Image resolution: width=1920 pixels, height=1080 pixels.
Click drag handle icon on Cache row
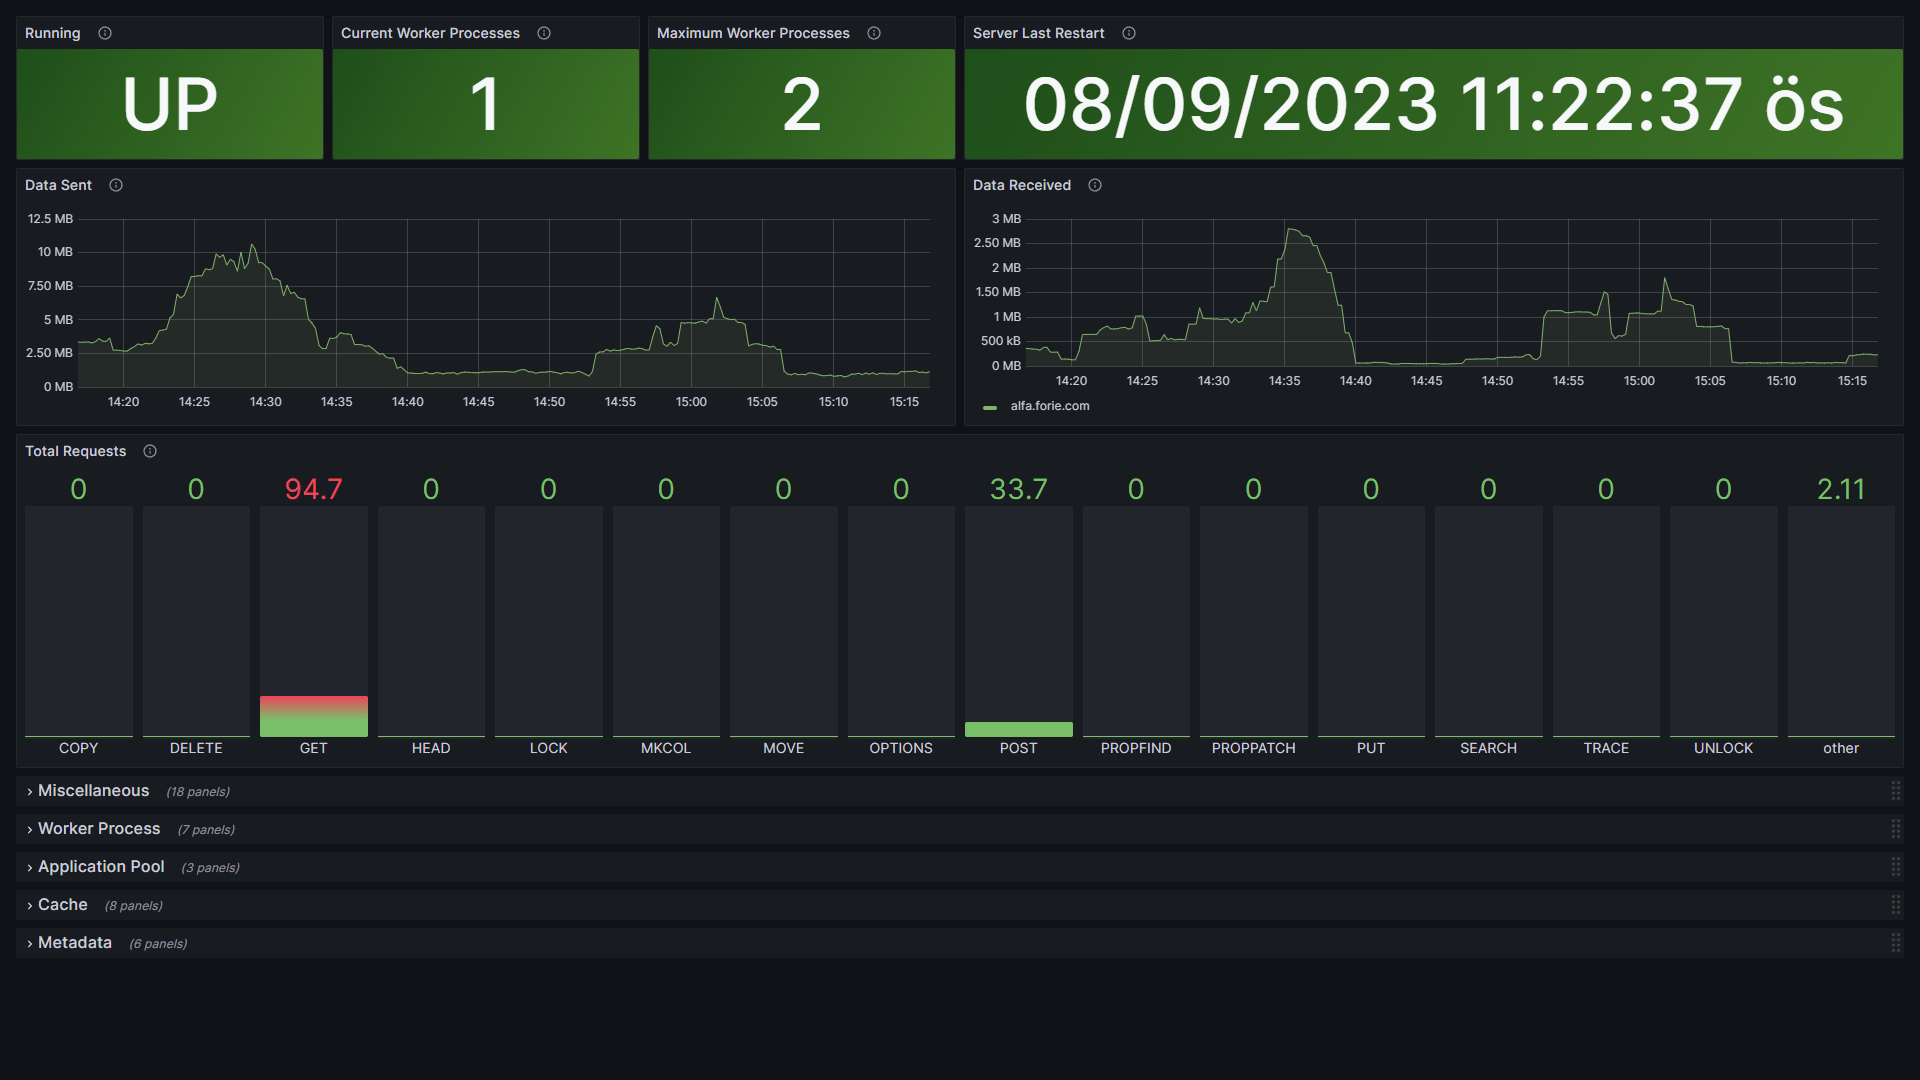coord(1895,905)
